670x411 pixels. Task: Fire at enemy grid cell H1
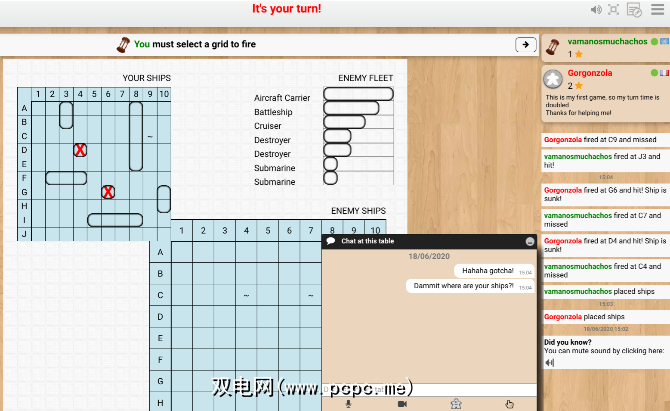[182, 402]
